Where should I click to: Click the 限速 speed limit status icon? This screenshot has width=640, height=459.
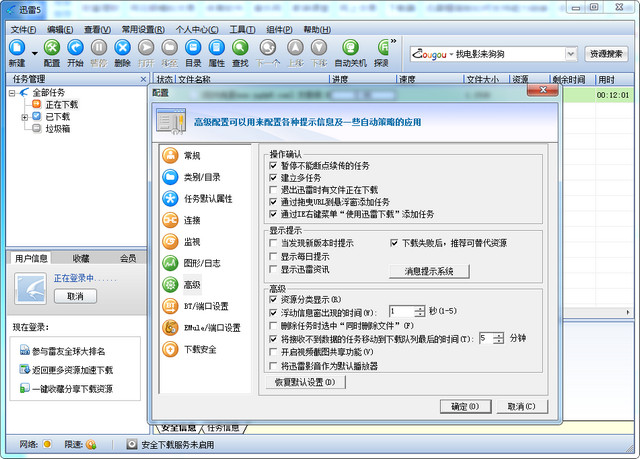[91, 444]
